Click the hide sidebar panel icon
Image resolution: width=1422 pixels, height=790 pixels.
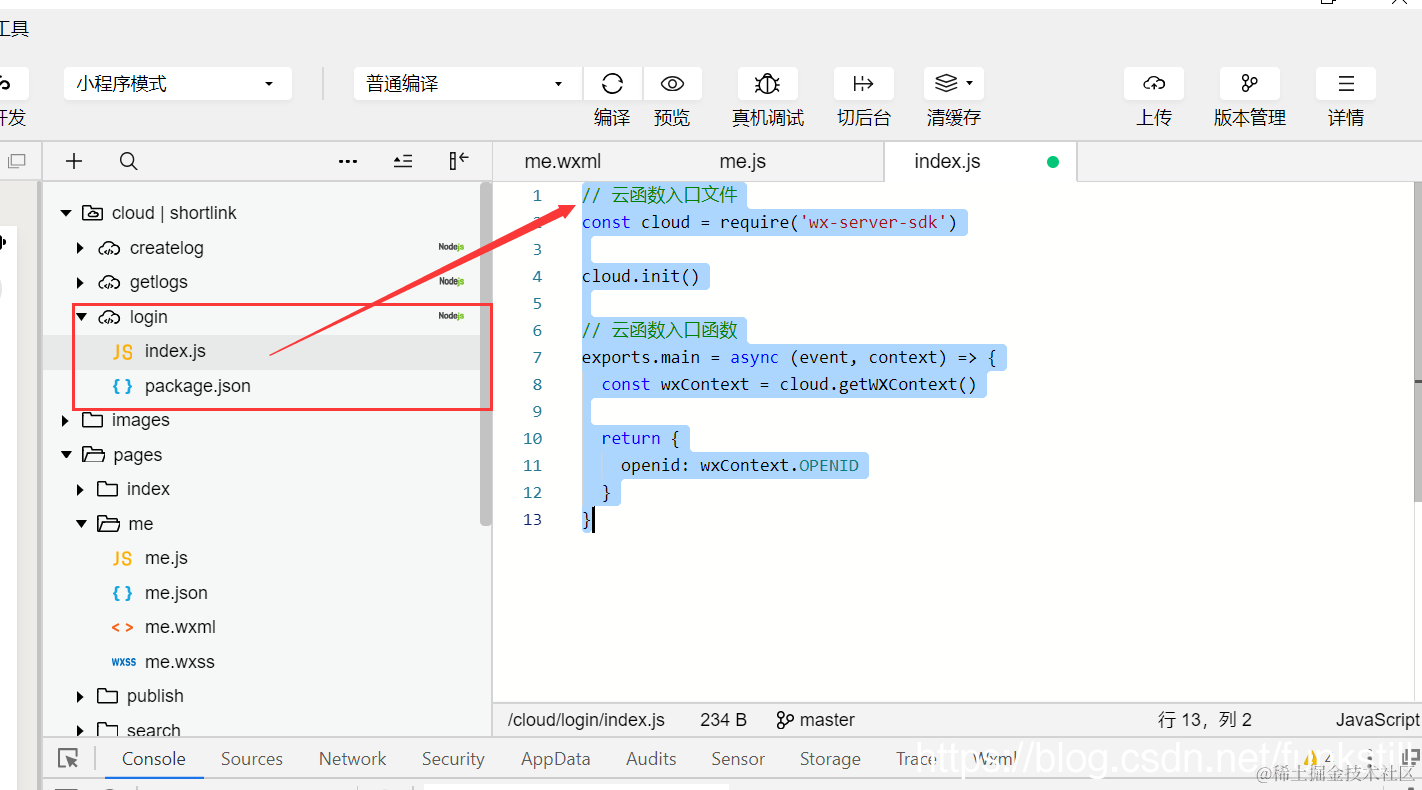[x=458, y=161]
